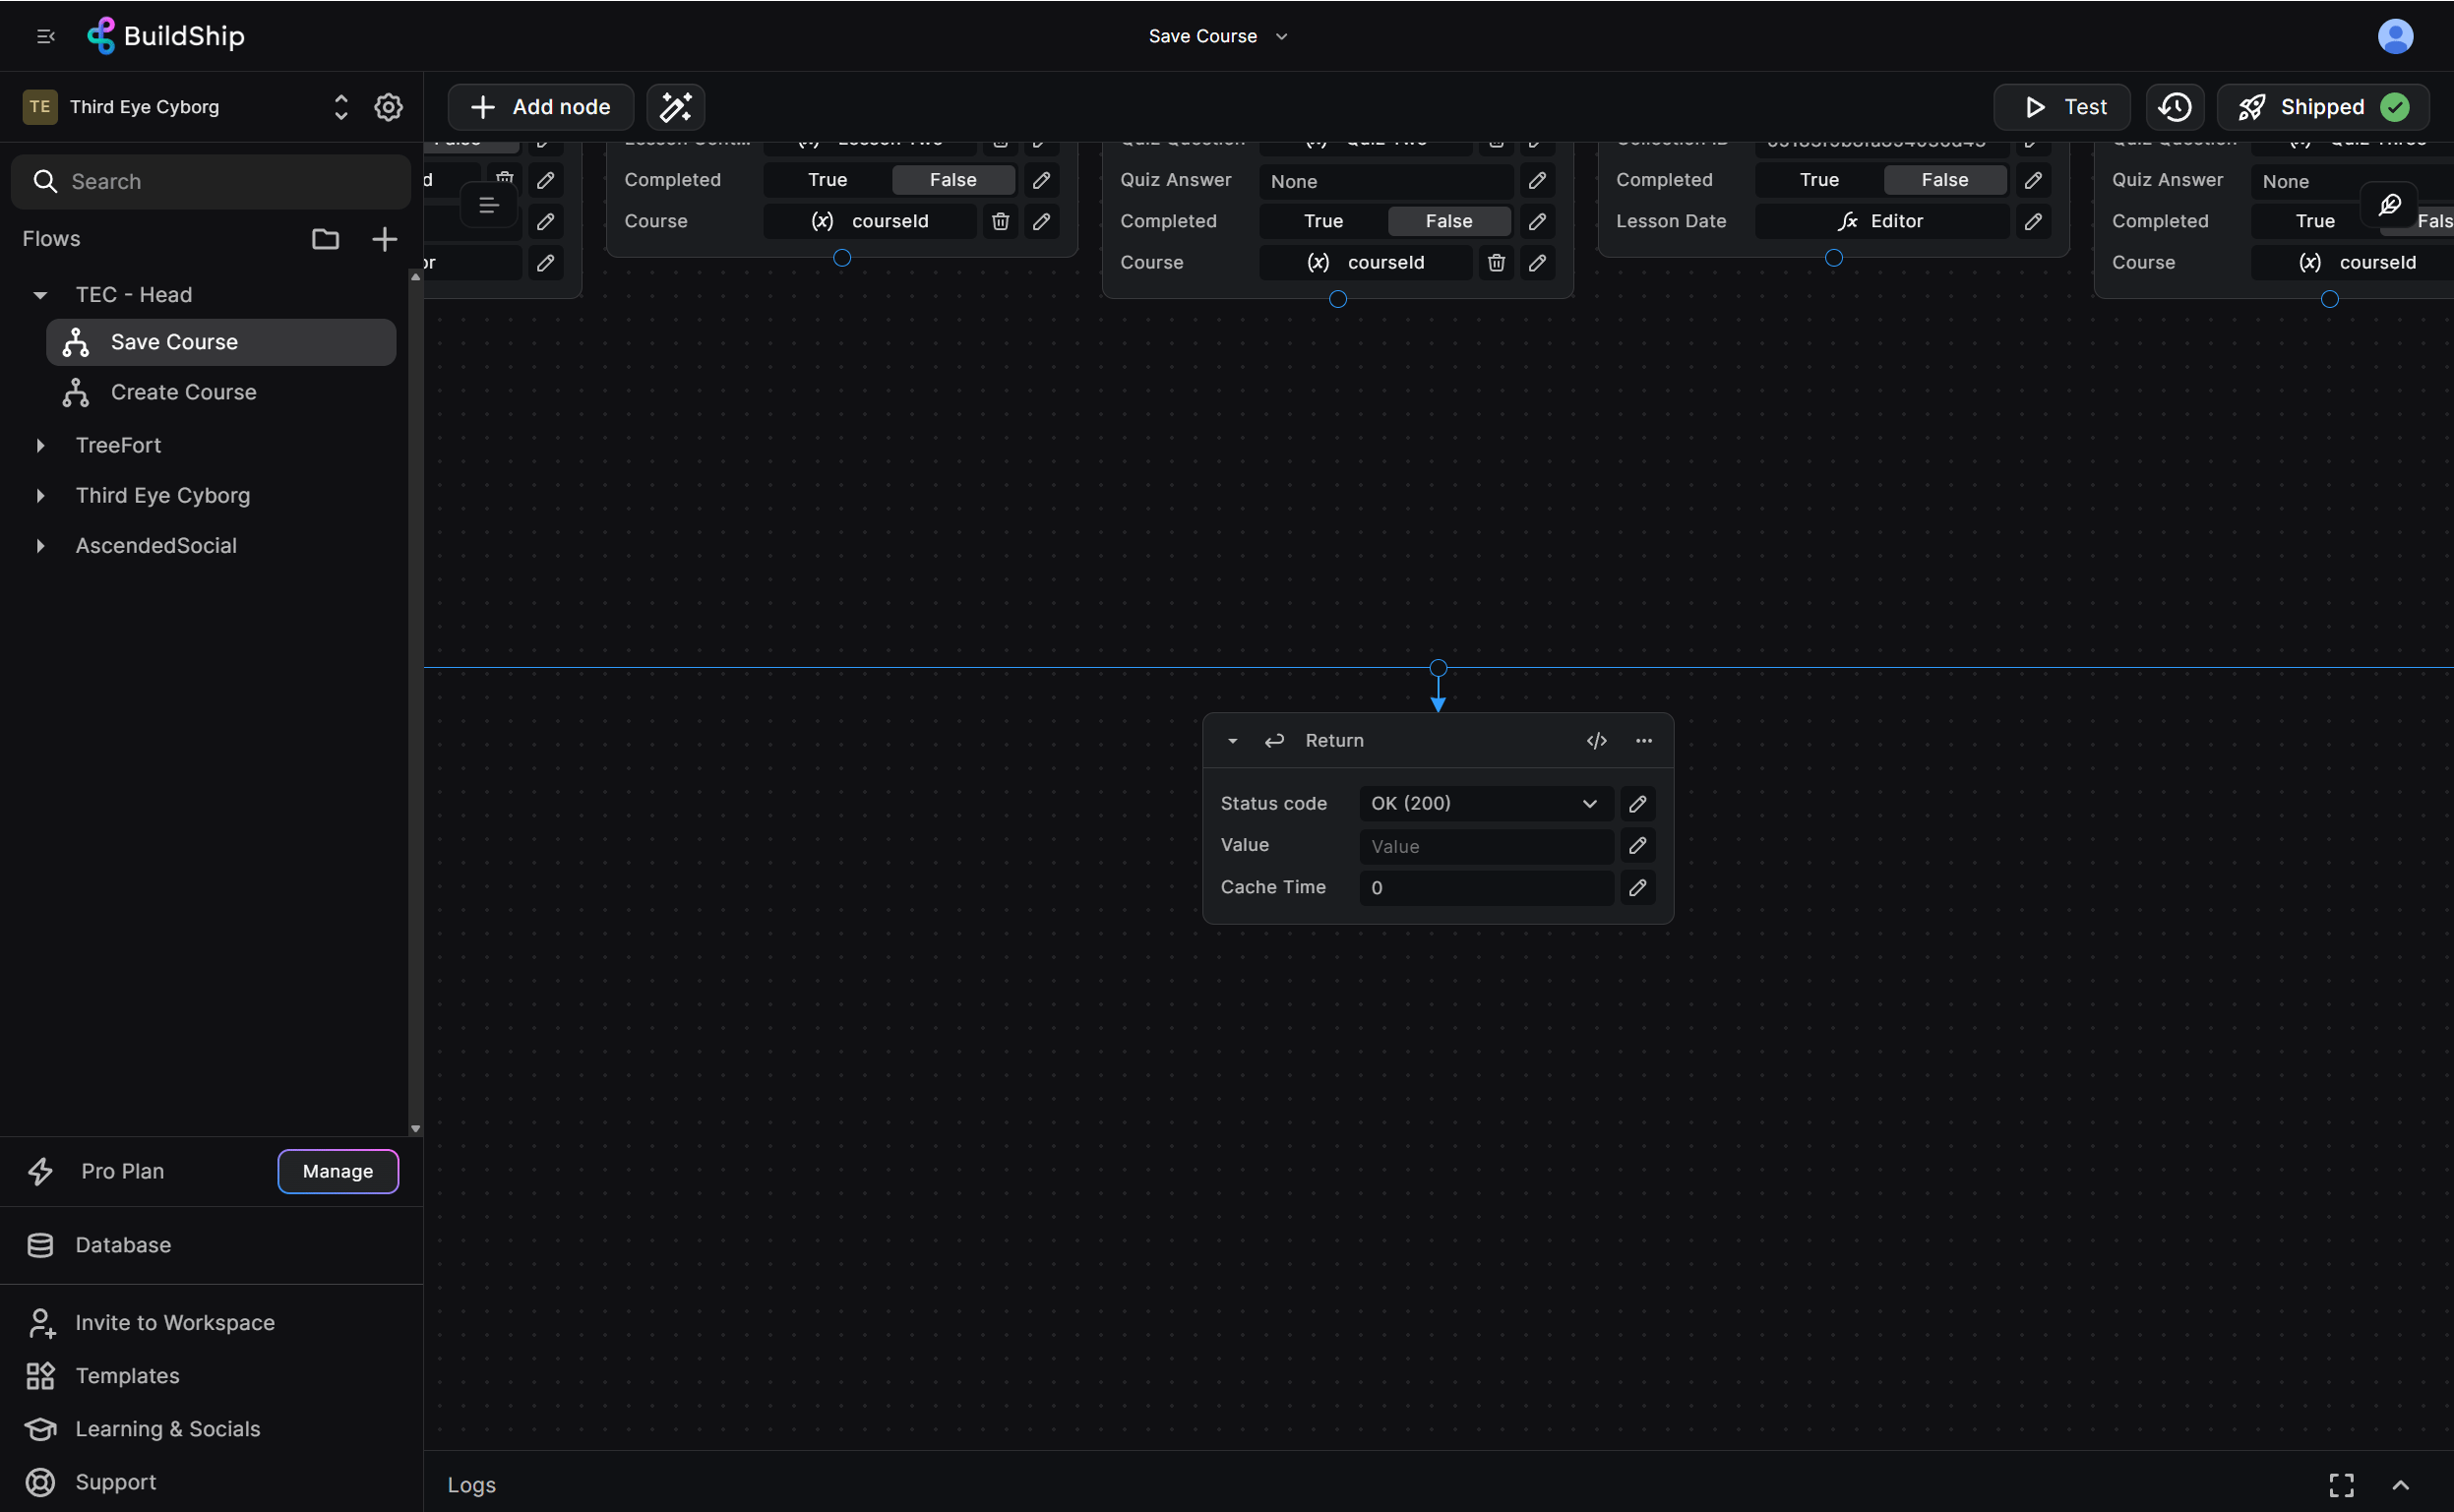The width and height of the screenshot is (2454, 1512).
Task: Open workspace settings gear
Action: (388, 107)
